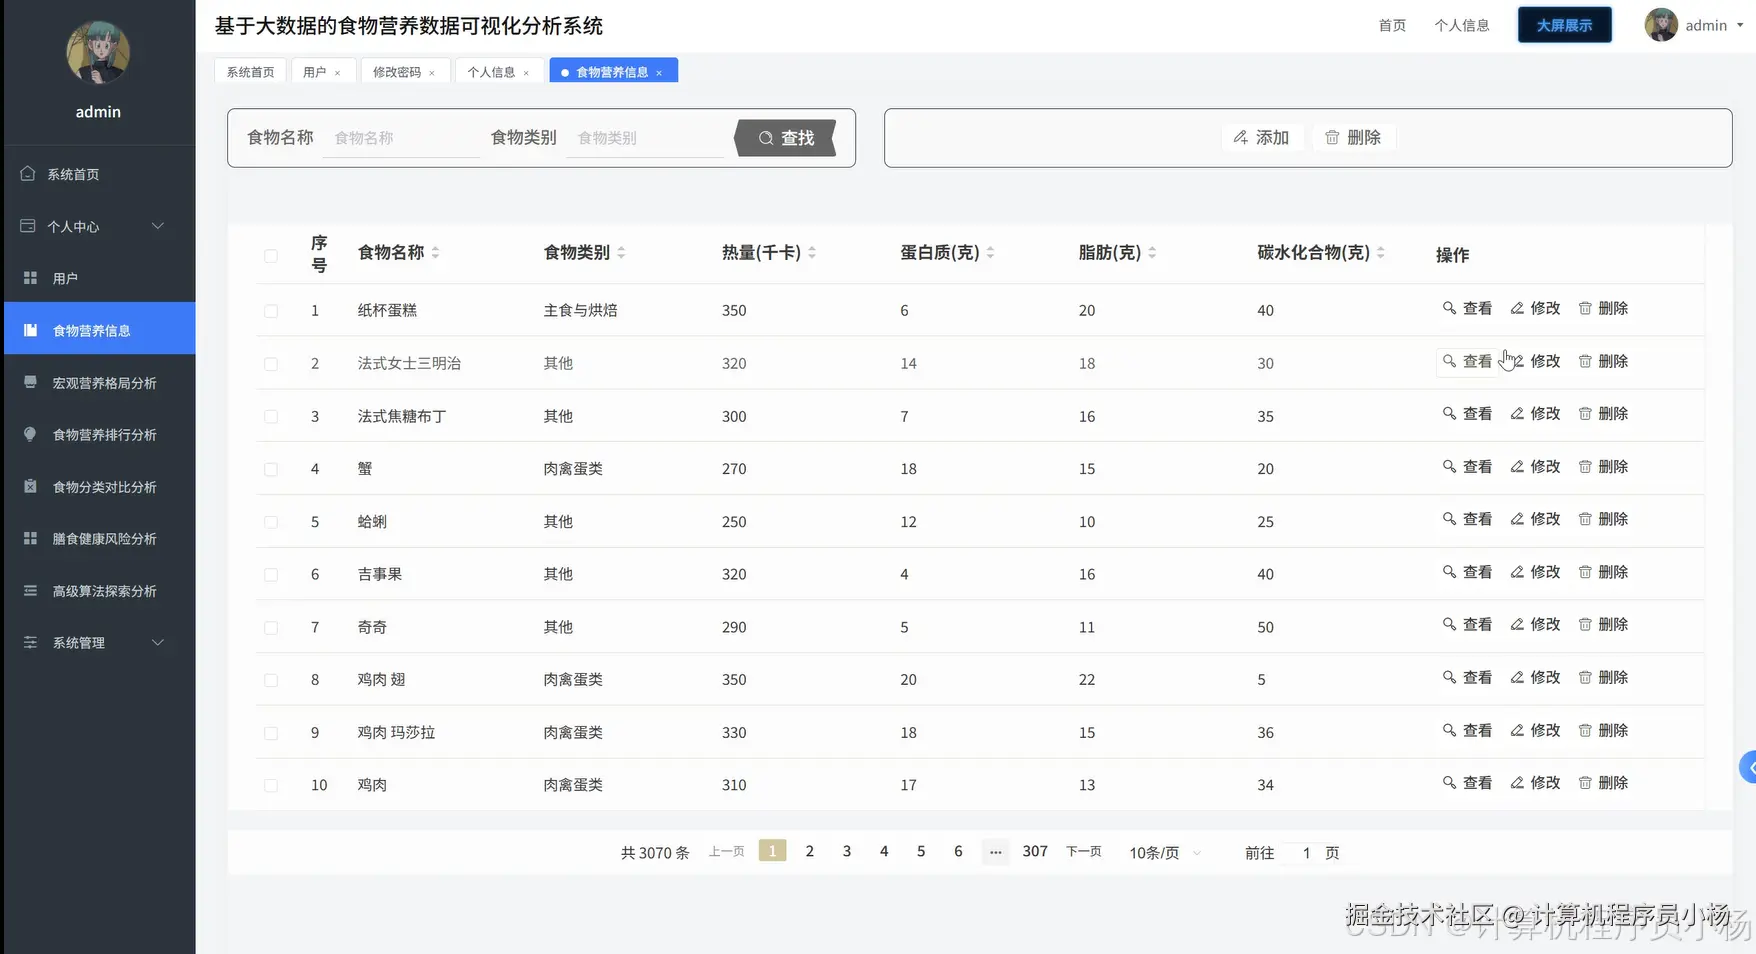Close the 修改密码 tab
Screen dimensions: 1756x954
pos(432,73)
